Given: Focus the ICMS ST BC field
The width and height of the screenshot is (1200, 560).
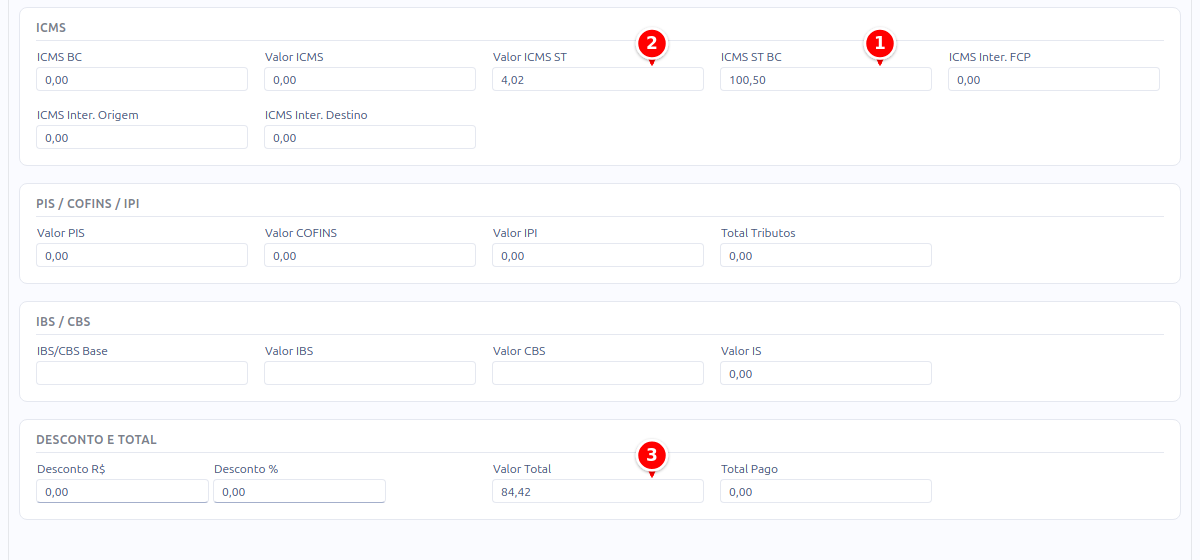Looking at the screenshot, I should pos(826,79).
